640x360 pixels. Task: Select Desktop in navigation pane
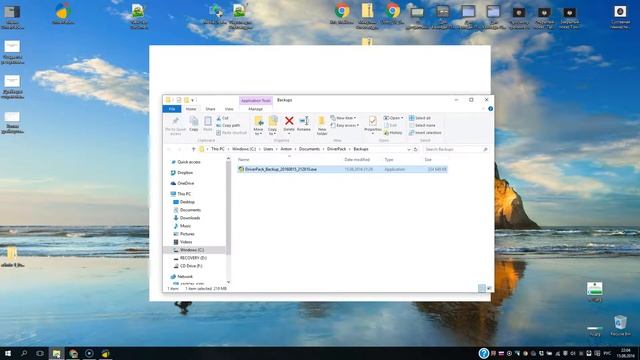[184, 202]
